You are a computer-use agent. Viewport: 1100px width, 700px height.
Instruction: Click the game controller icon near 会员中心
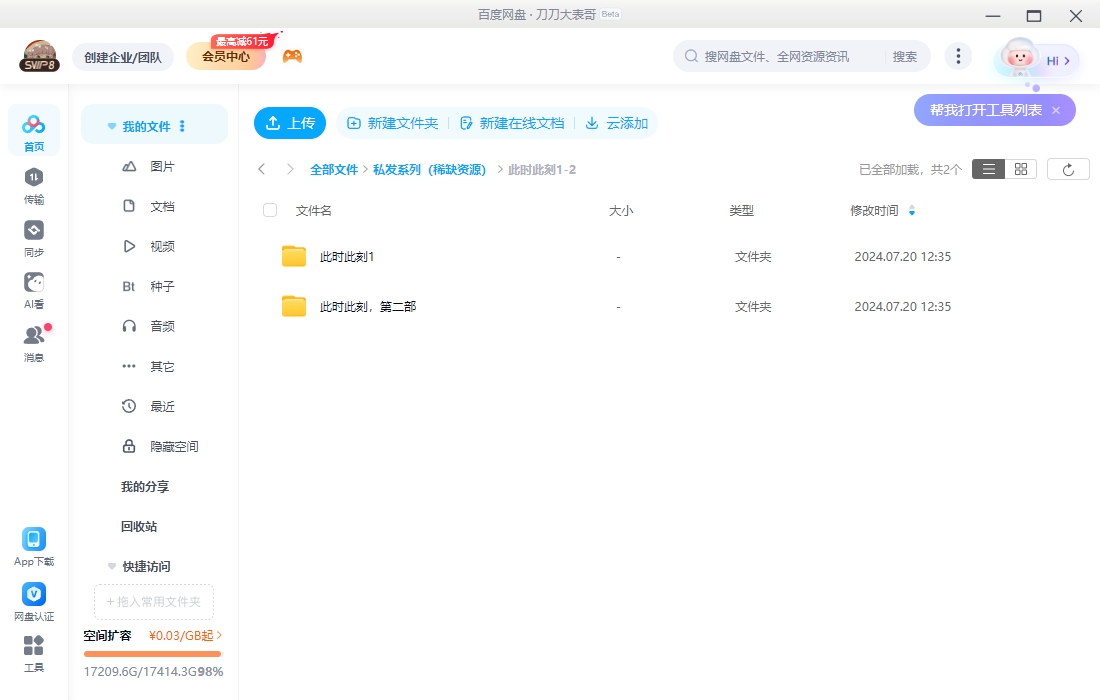(x=293, y=57)
